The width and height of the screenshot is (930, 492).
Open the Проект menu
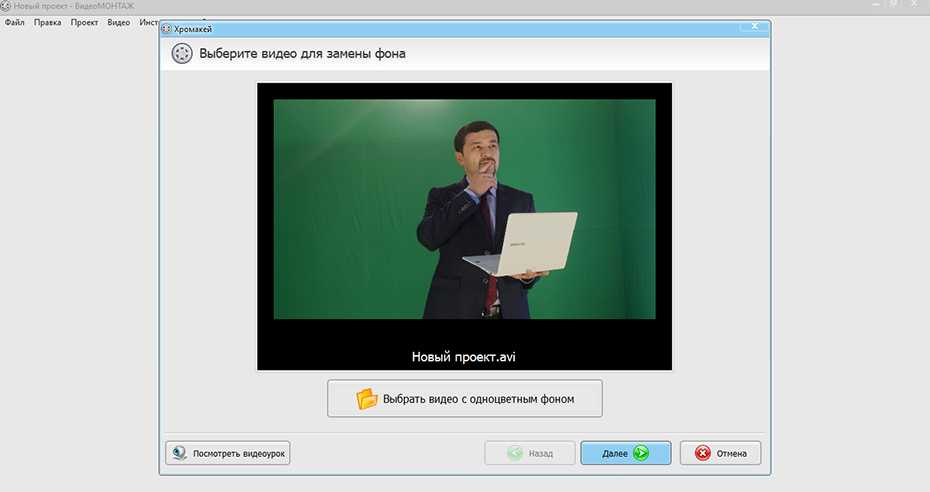click(x=84, y=22)
